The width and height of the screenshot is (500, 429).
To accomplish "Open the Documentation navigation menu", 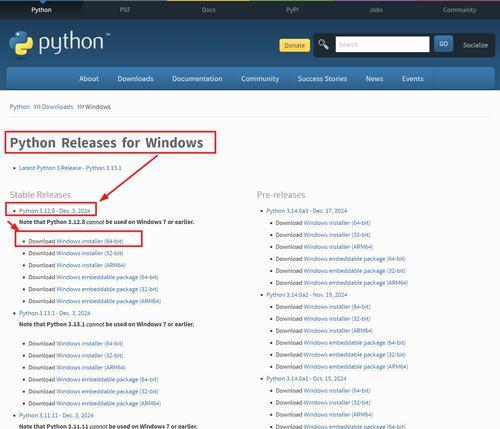I will tap(197, 79).
